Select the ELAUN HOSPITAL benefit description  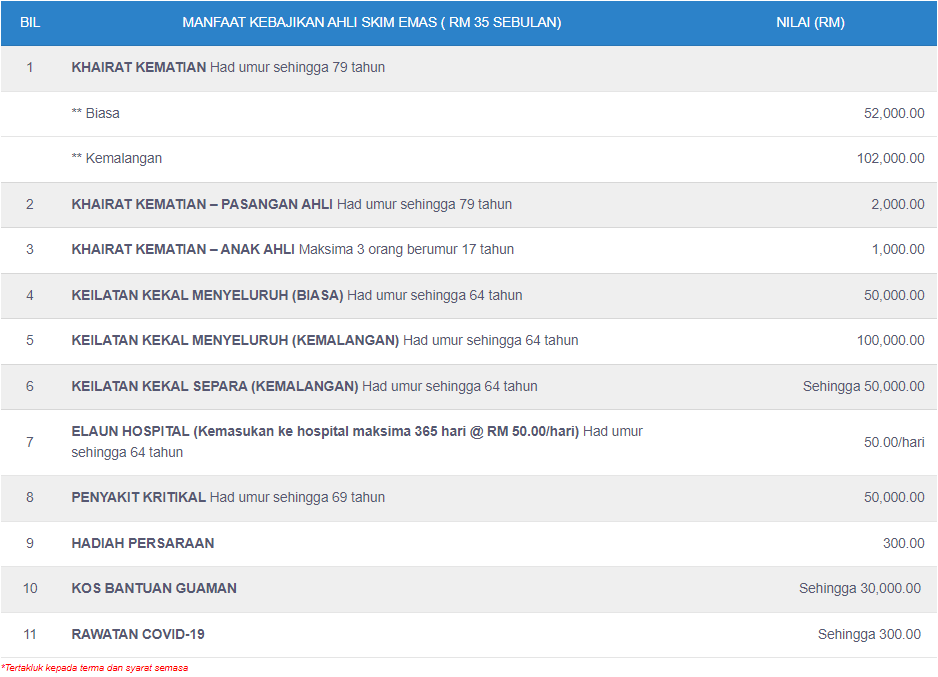click(x=325, y=431)
